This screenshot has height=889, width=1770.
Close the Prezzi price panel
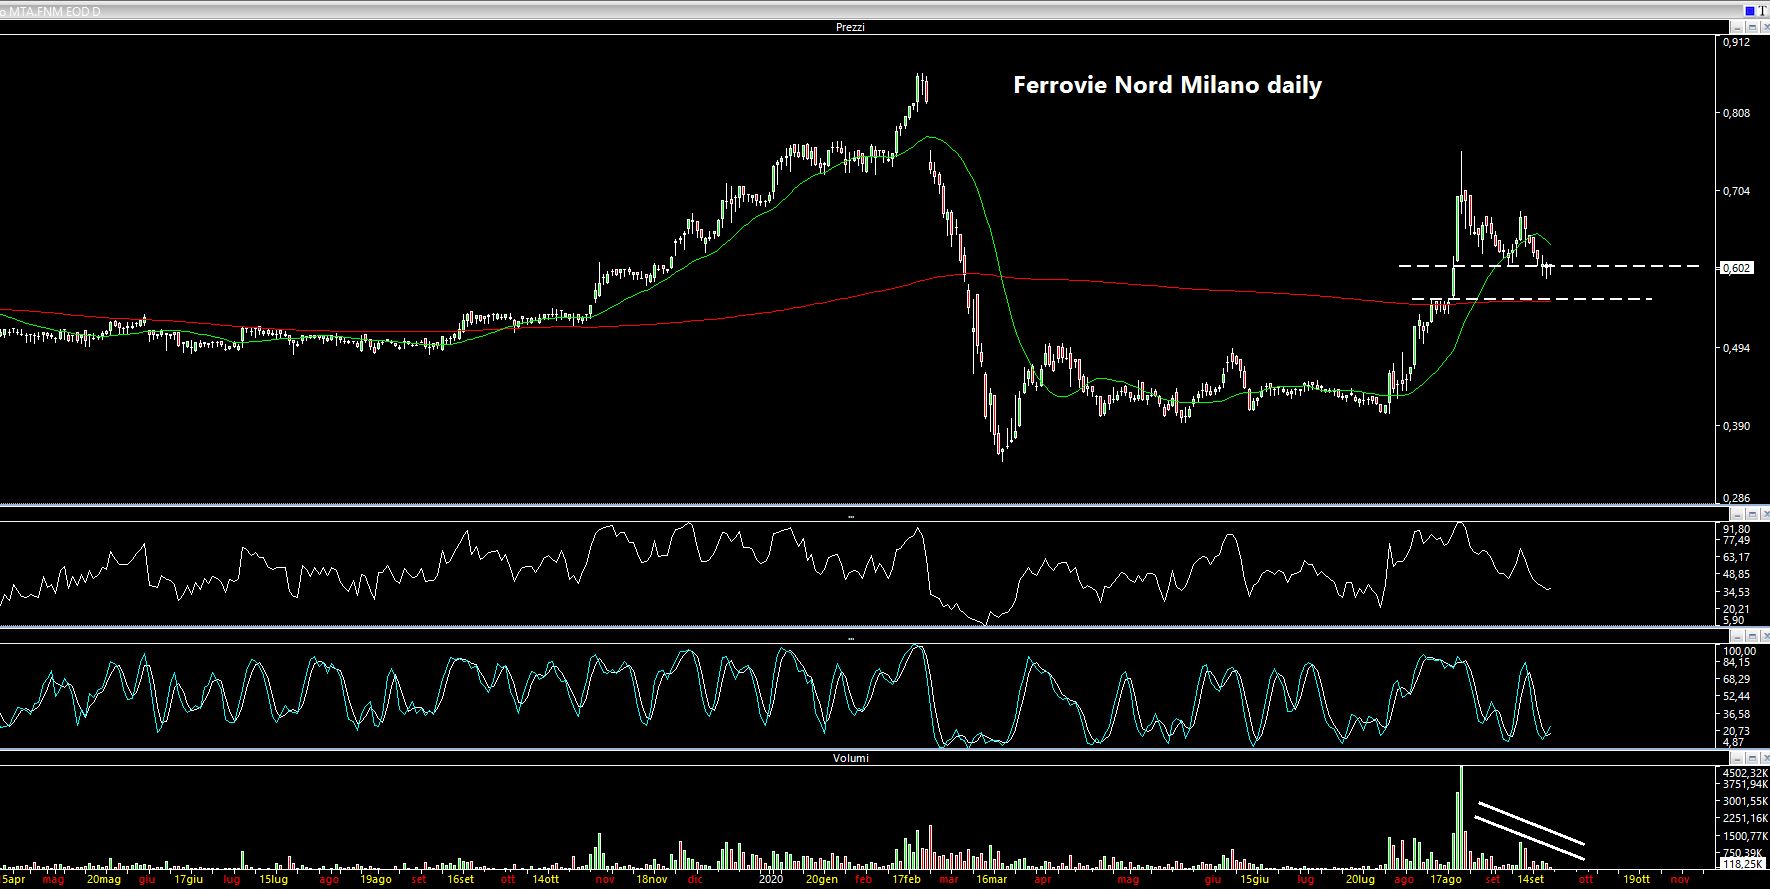(x=1765, y=27)
